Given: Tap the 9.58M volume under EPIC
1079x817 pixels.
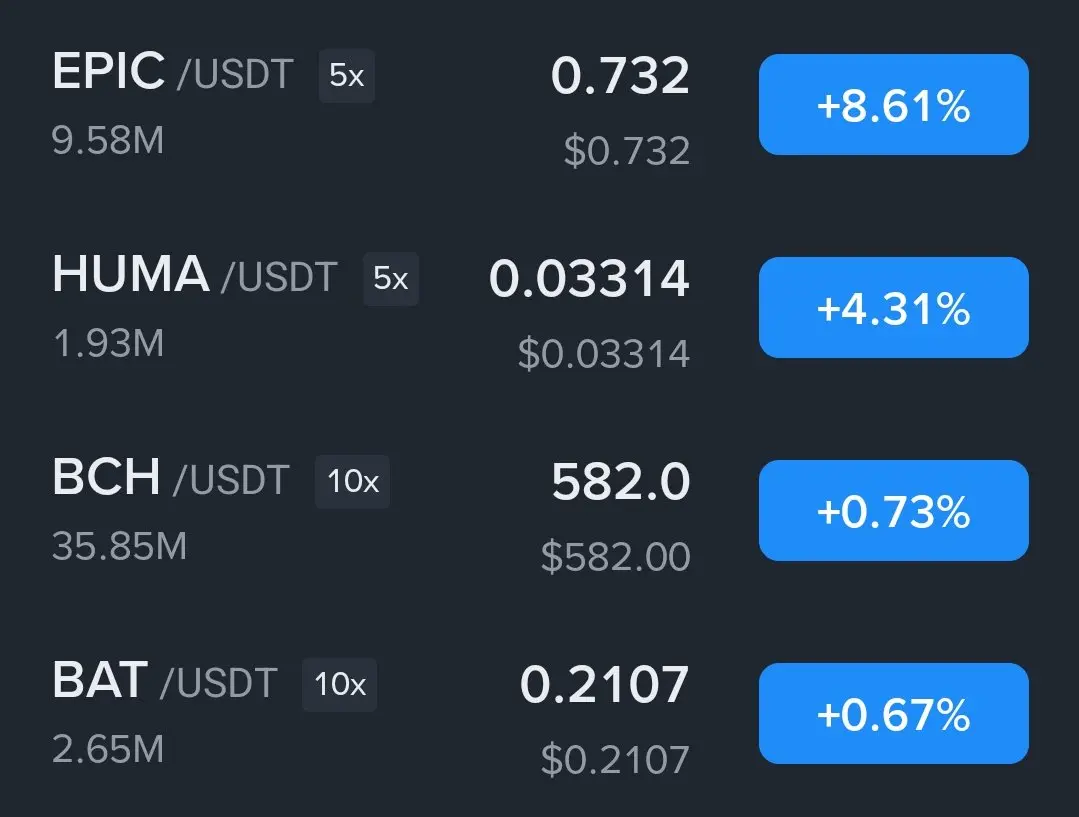Looking at the screenshot, I should click(108, 141).
